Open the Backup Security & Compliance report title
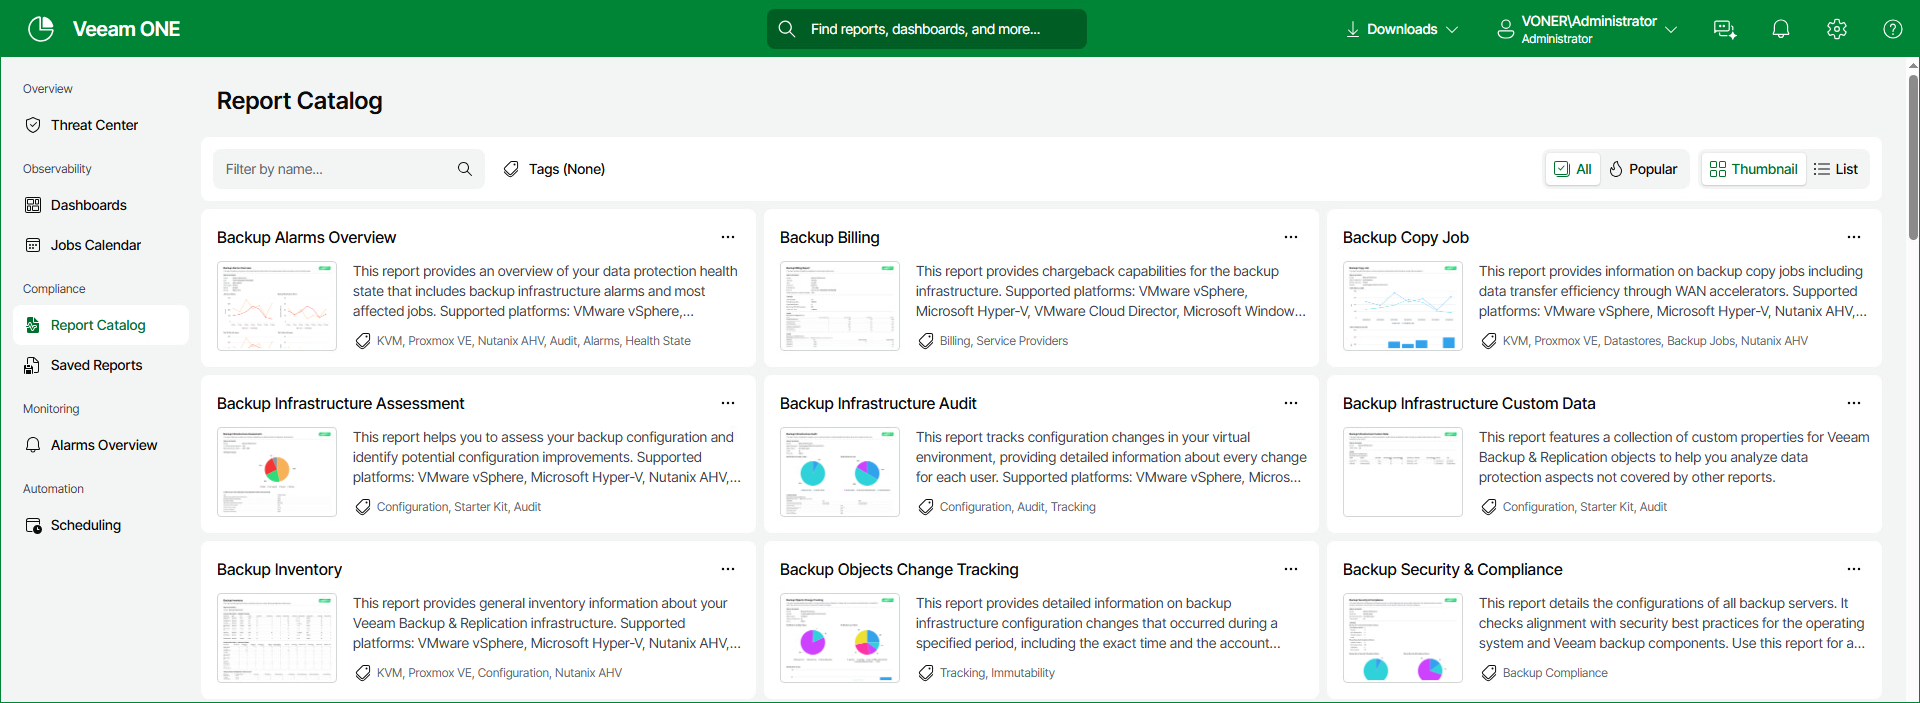 click(x=1452, y=569)
